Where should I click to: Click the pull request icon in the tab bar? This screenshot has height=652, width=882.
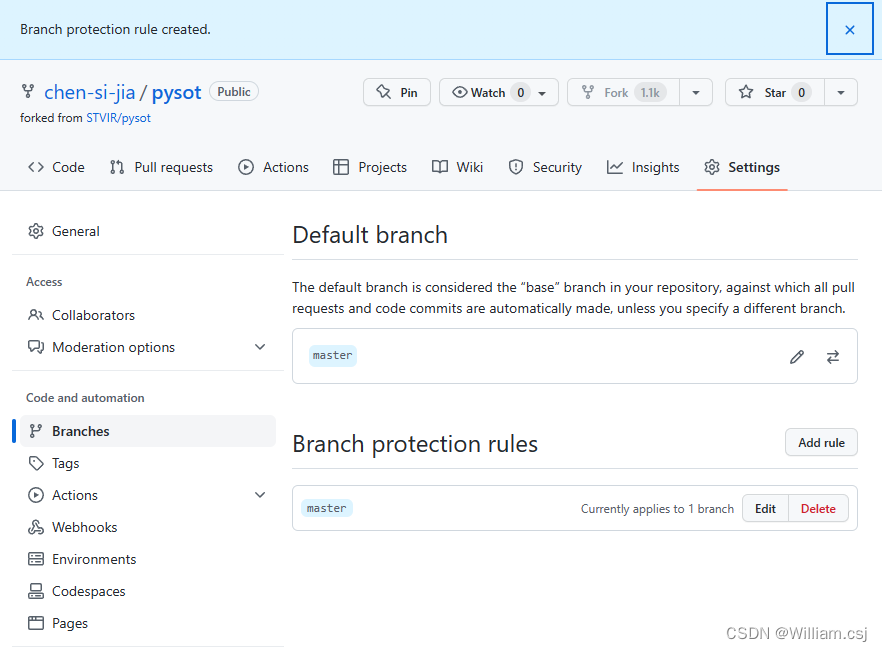(117, 167)
